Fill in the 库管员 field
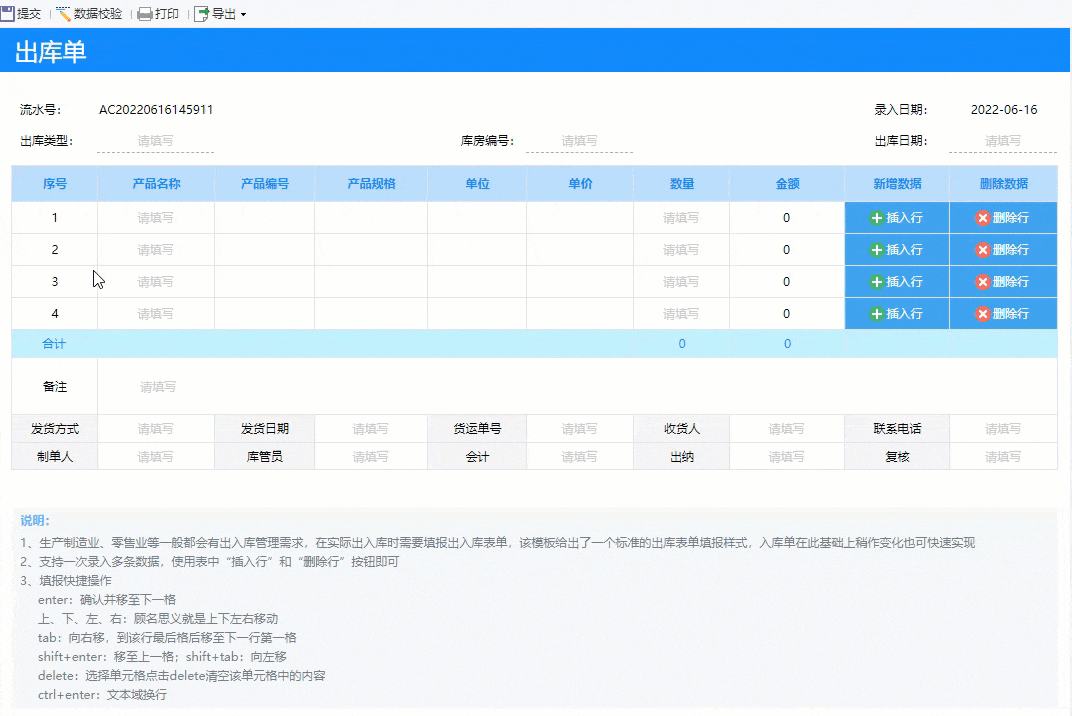The height and width of the screenshot is (716, 1072). click(x=371, y=456)
